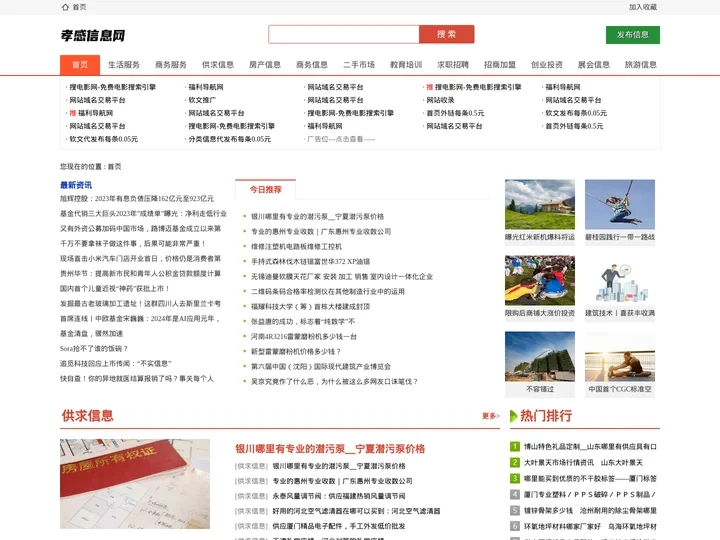Open 永泰风量调节阀 supply listing
Viewport: 720px width, 540px height.
(339, 496)
